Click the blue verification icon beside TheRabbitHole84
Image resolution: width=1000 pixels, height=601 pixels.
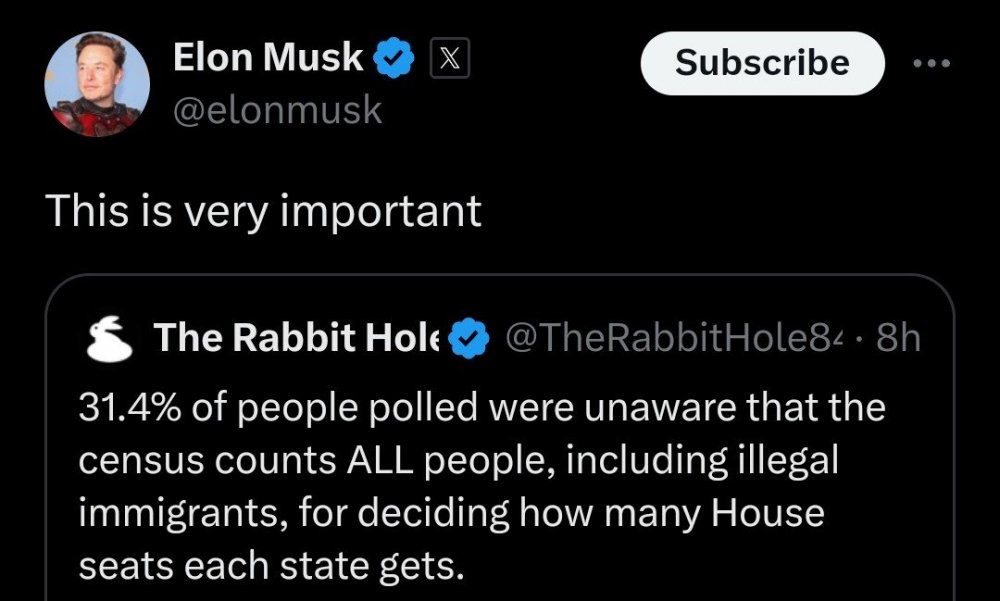pyautogui.click(x=466, y=338)
